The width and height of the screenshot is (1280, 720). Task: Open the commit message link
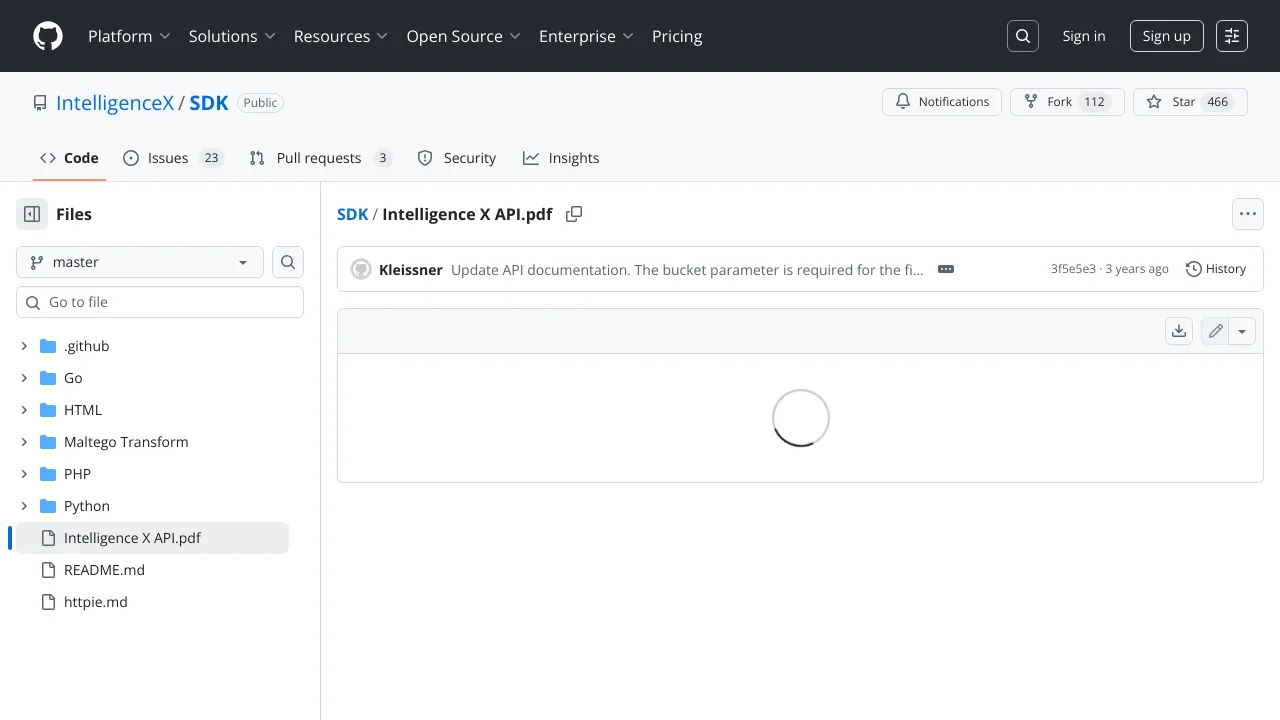pos(688,269)
